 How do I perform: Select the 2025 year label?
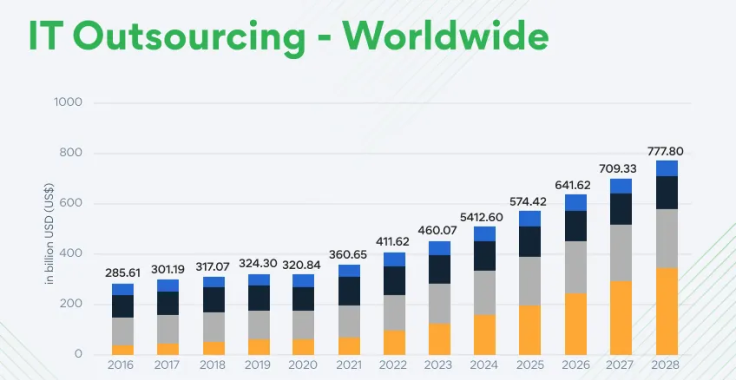point(530,365)
